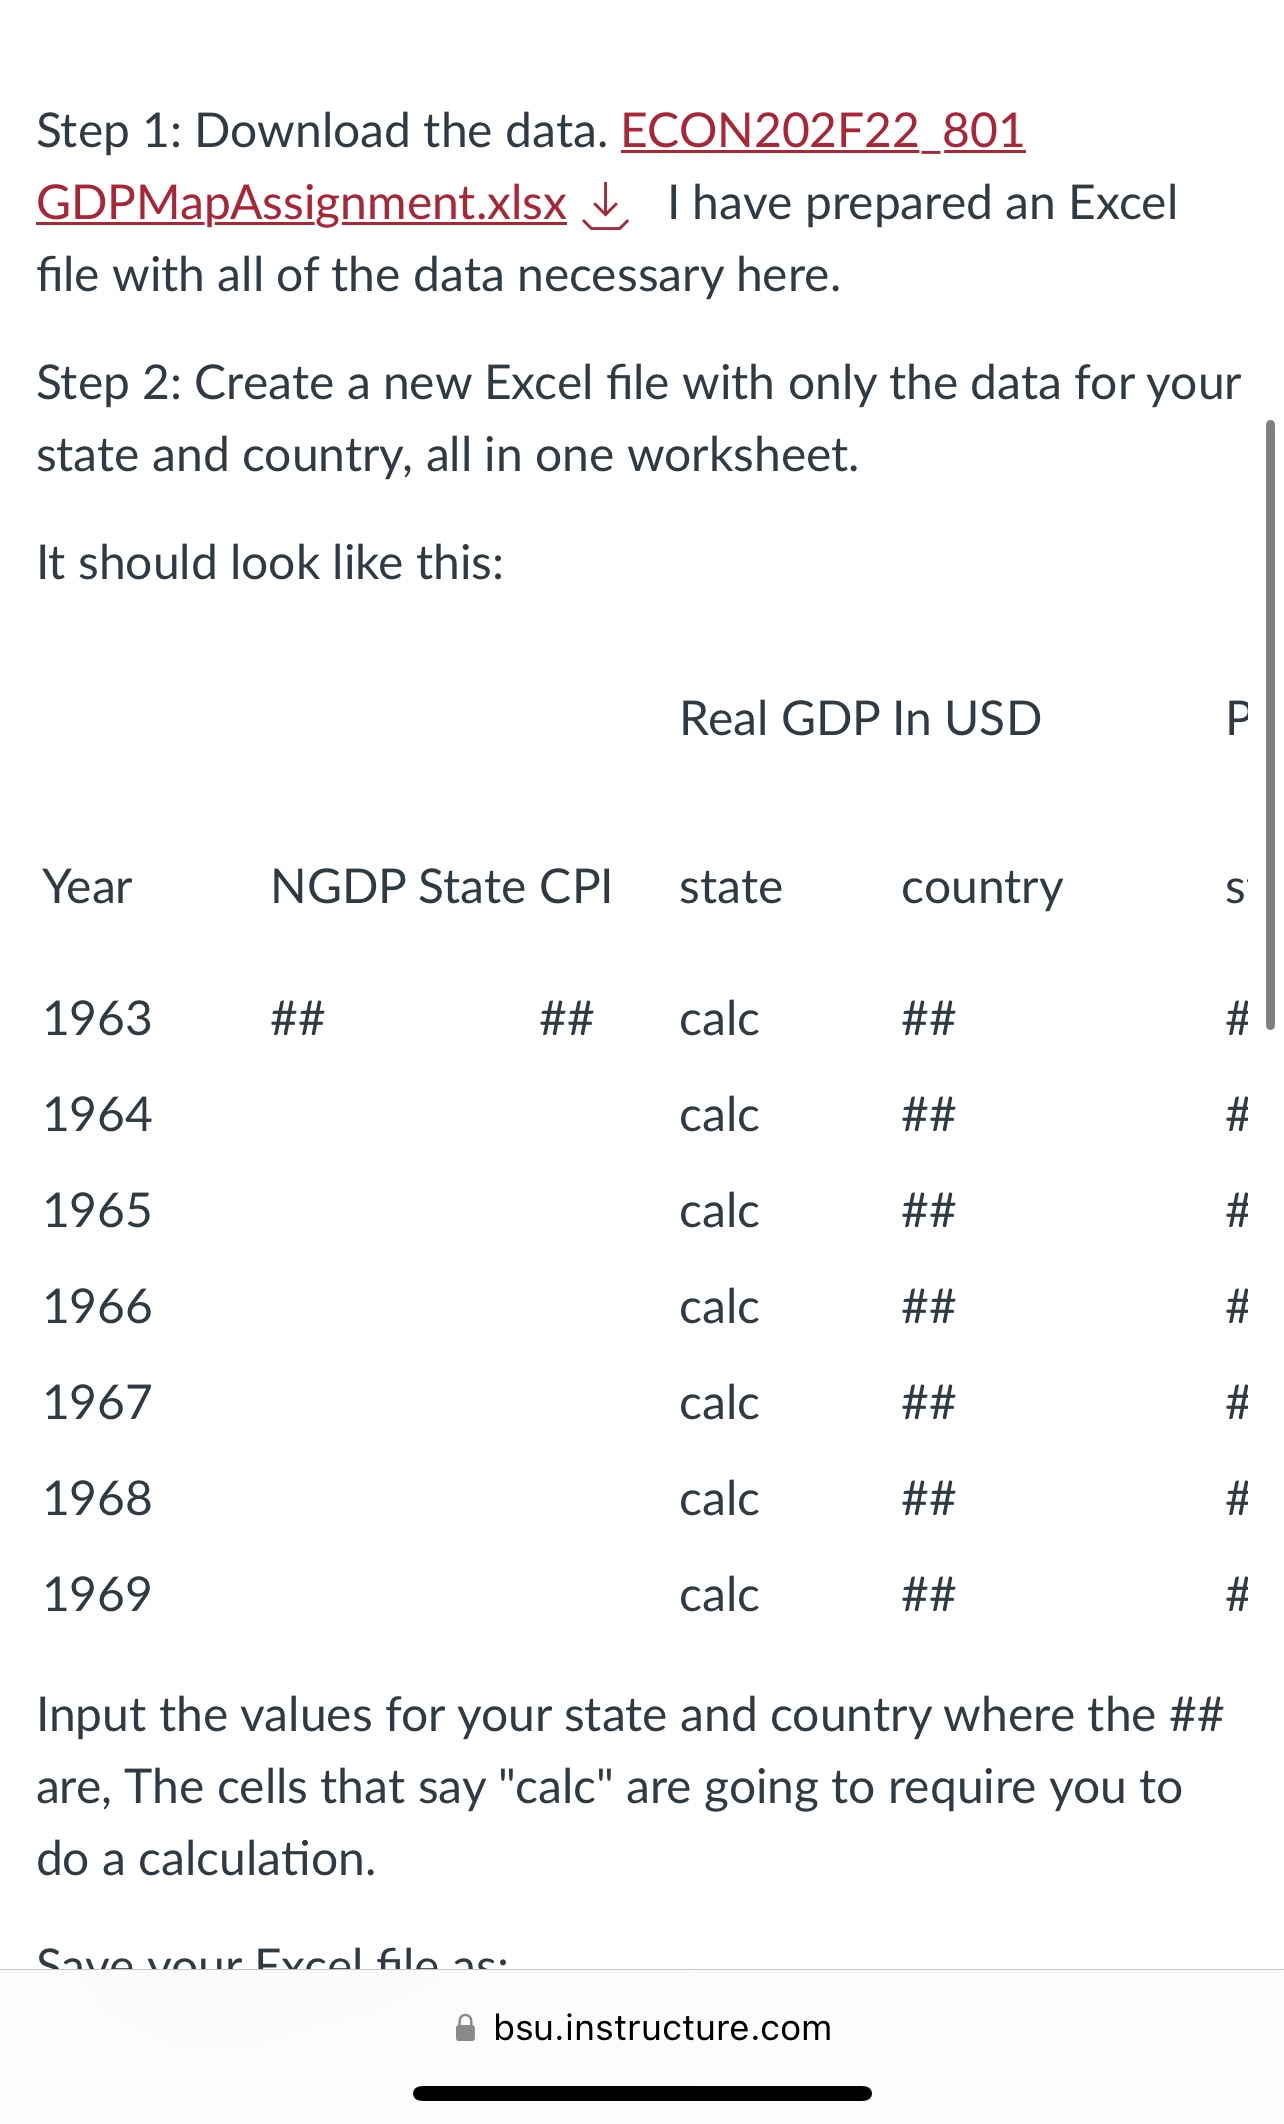Select the 'calc' cell for year 1963
1284x2124 pixels.
pos(718,1020)
